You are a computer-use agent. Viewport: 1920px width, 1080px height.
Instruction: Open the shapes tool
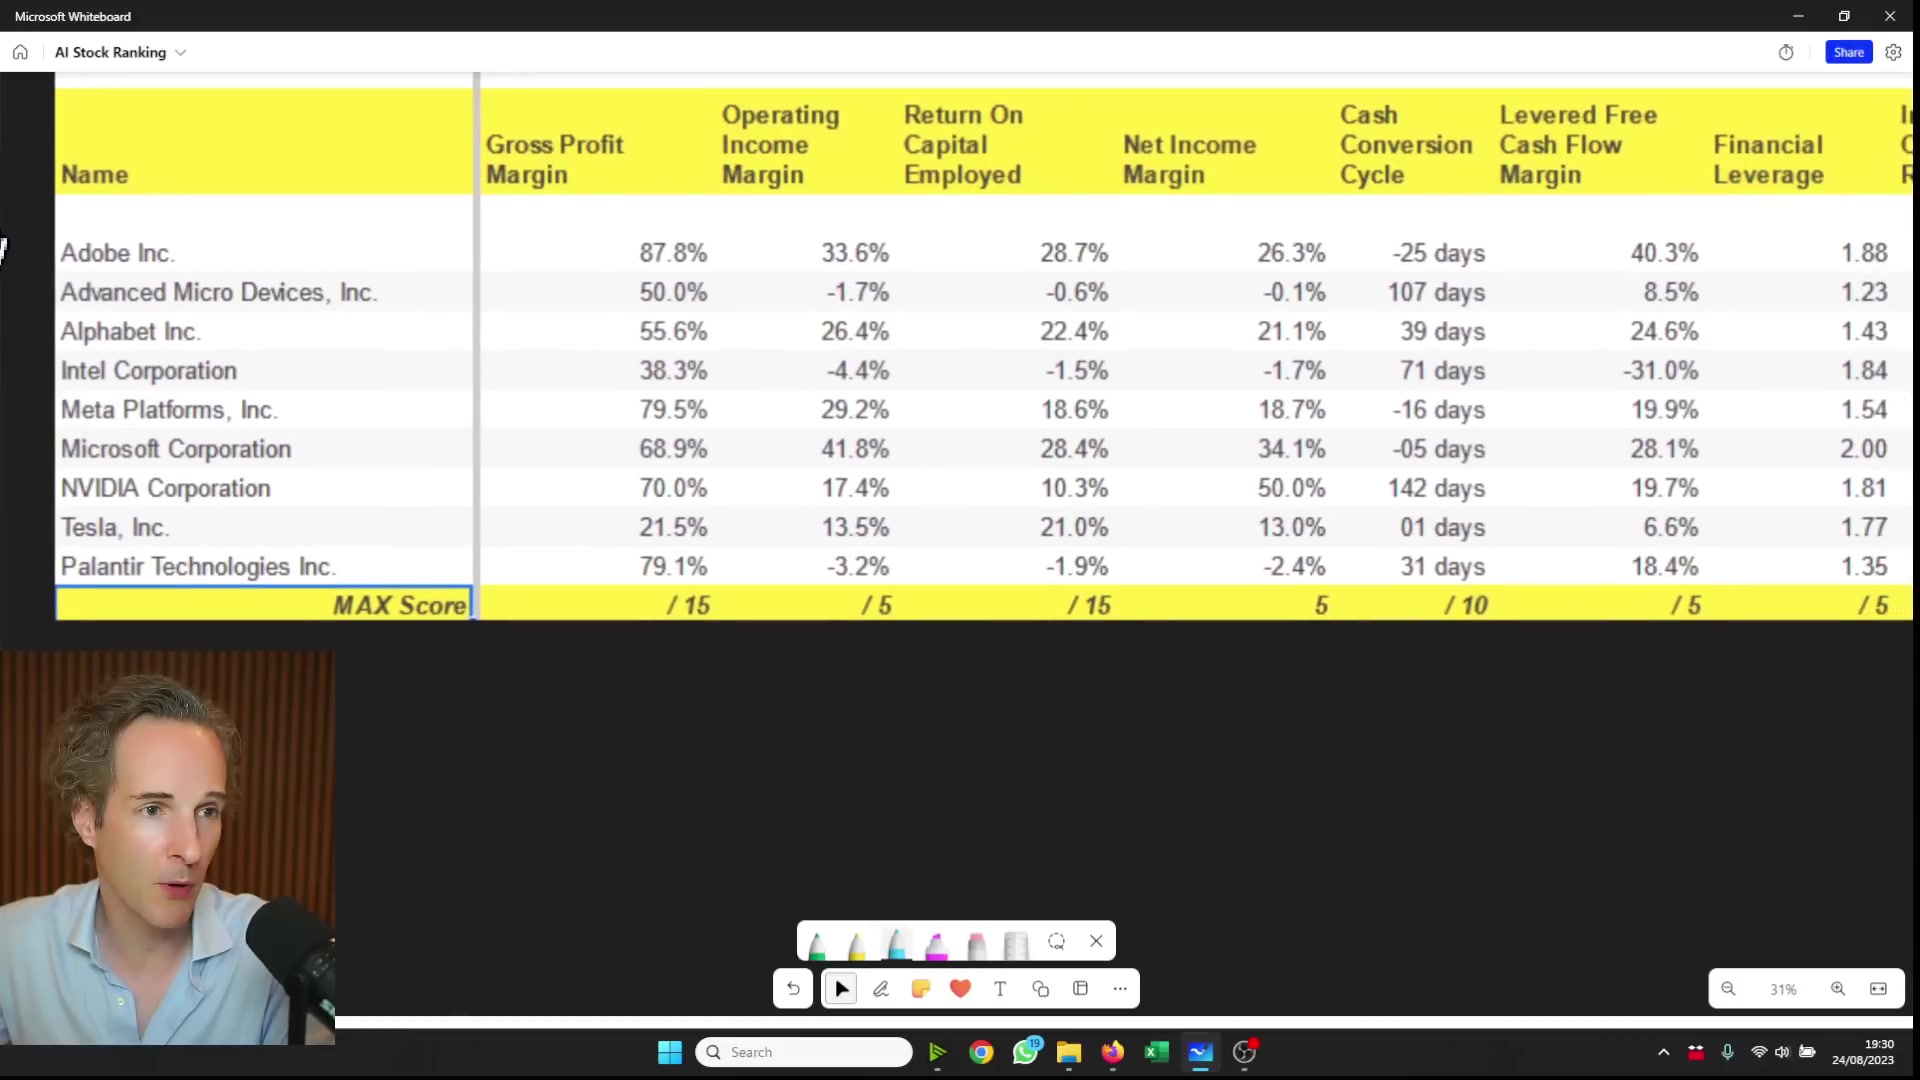[1040, 989]
